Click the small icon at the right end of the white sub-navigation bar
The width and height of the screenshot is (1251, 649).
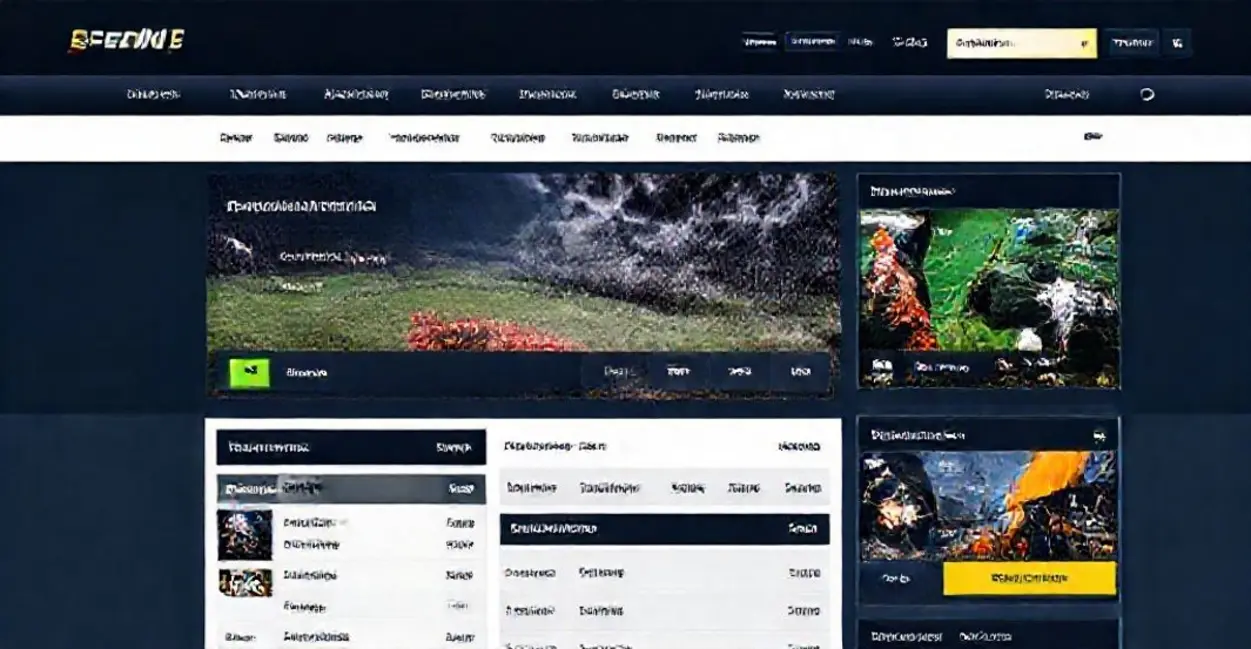click(x=1093, y=137)
